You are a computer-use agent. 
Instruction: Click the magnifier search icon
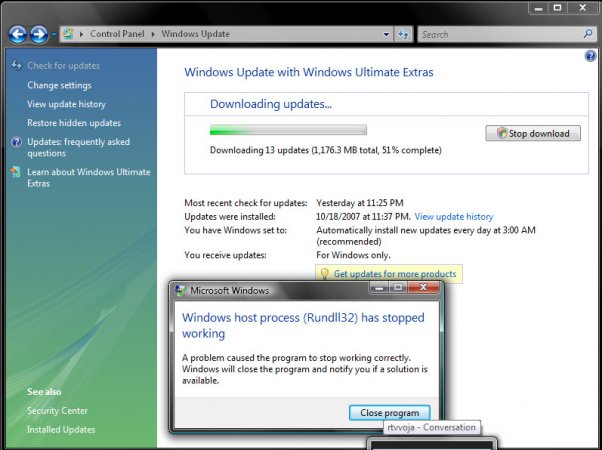588,34
